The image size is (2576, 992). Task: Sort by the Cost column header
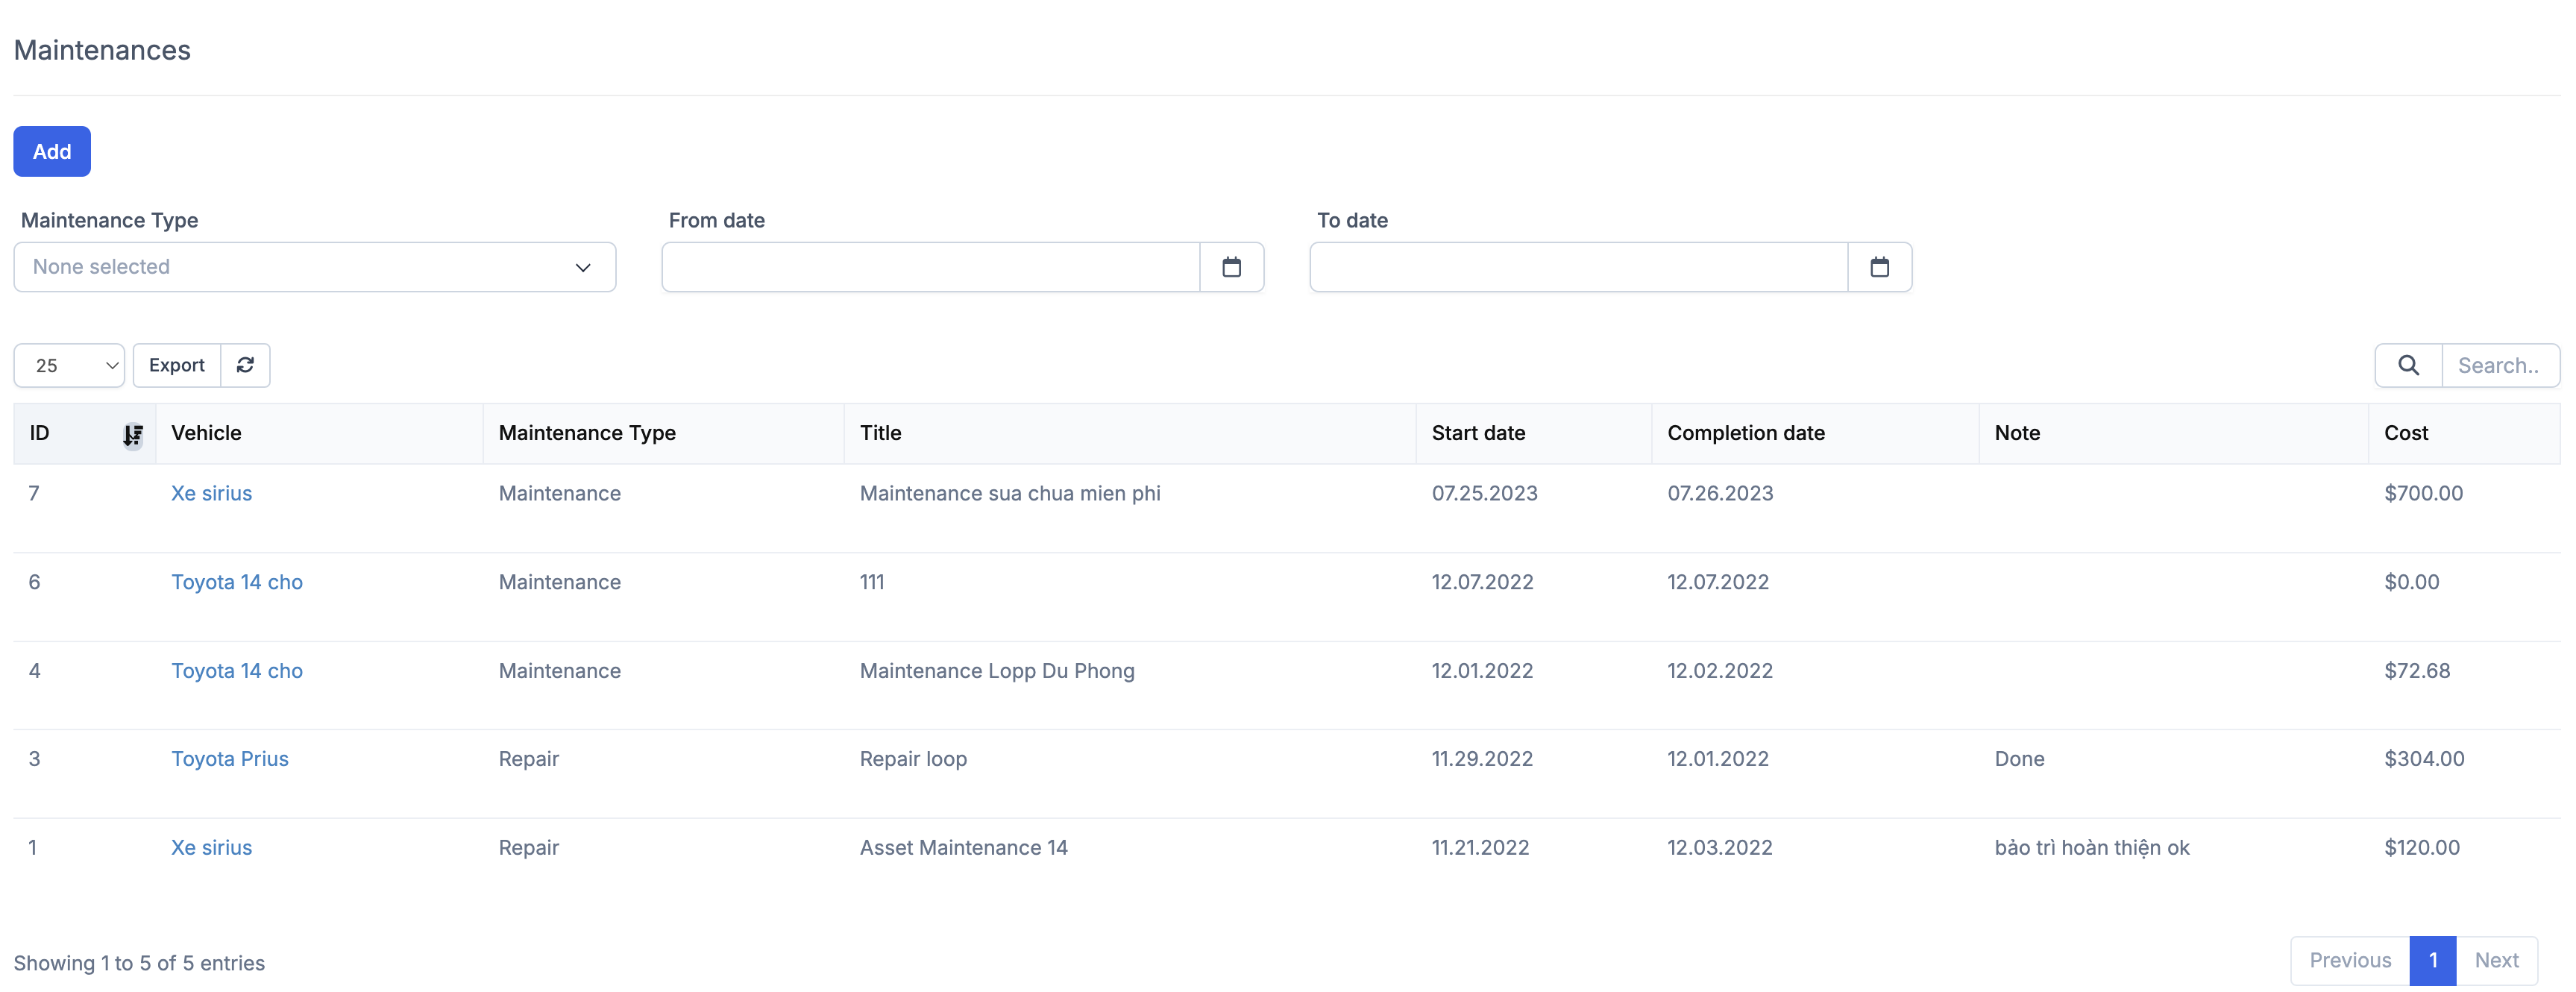click(2405, 433)
